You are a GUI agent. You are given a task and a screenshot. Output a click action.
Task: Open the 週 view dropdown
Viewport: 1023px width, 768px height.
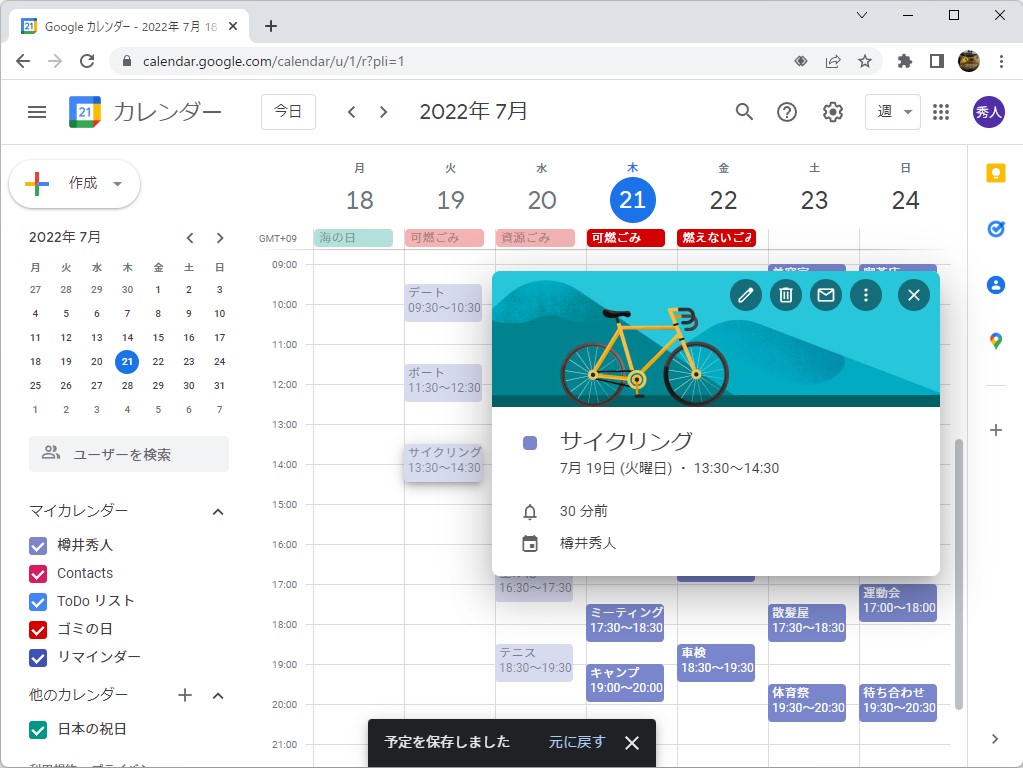[x=891, y=112]
